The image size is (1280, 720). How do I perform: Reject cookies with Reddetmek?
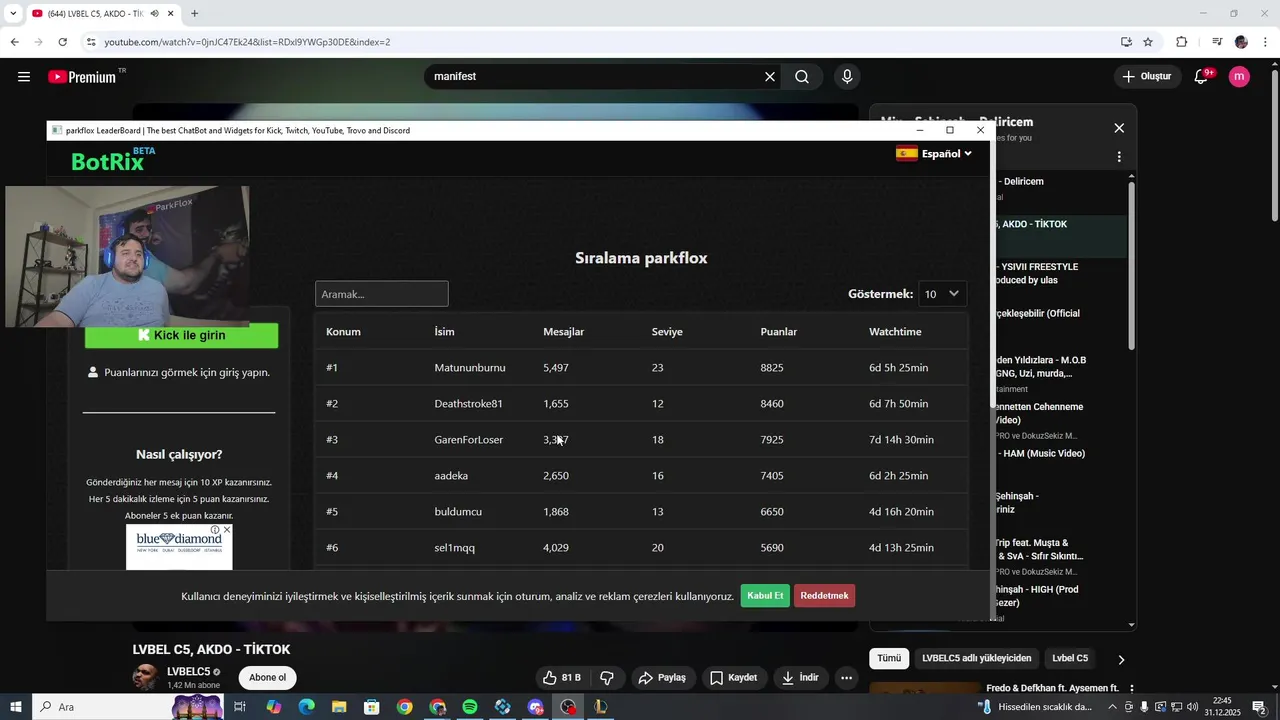[824, 596]
